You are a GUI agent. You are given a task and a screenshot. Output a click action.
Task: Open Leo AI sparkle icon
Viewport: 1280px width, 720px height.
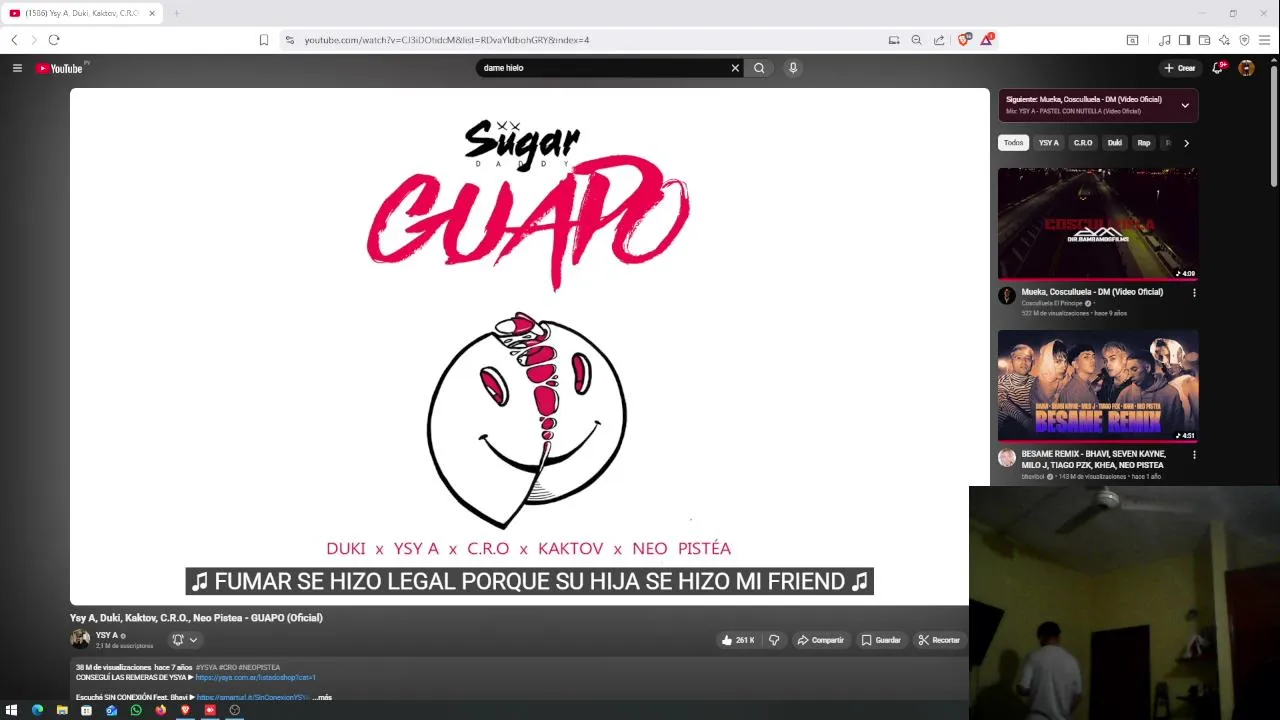(1224, 40)
